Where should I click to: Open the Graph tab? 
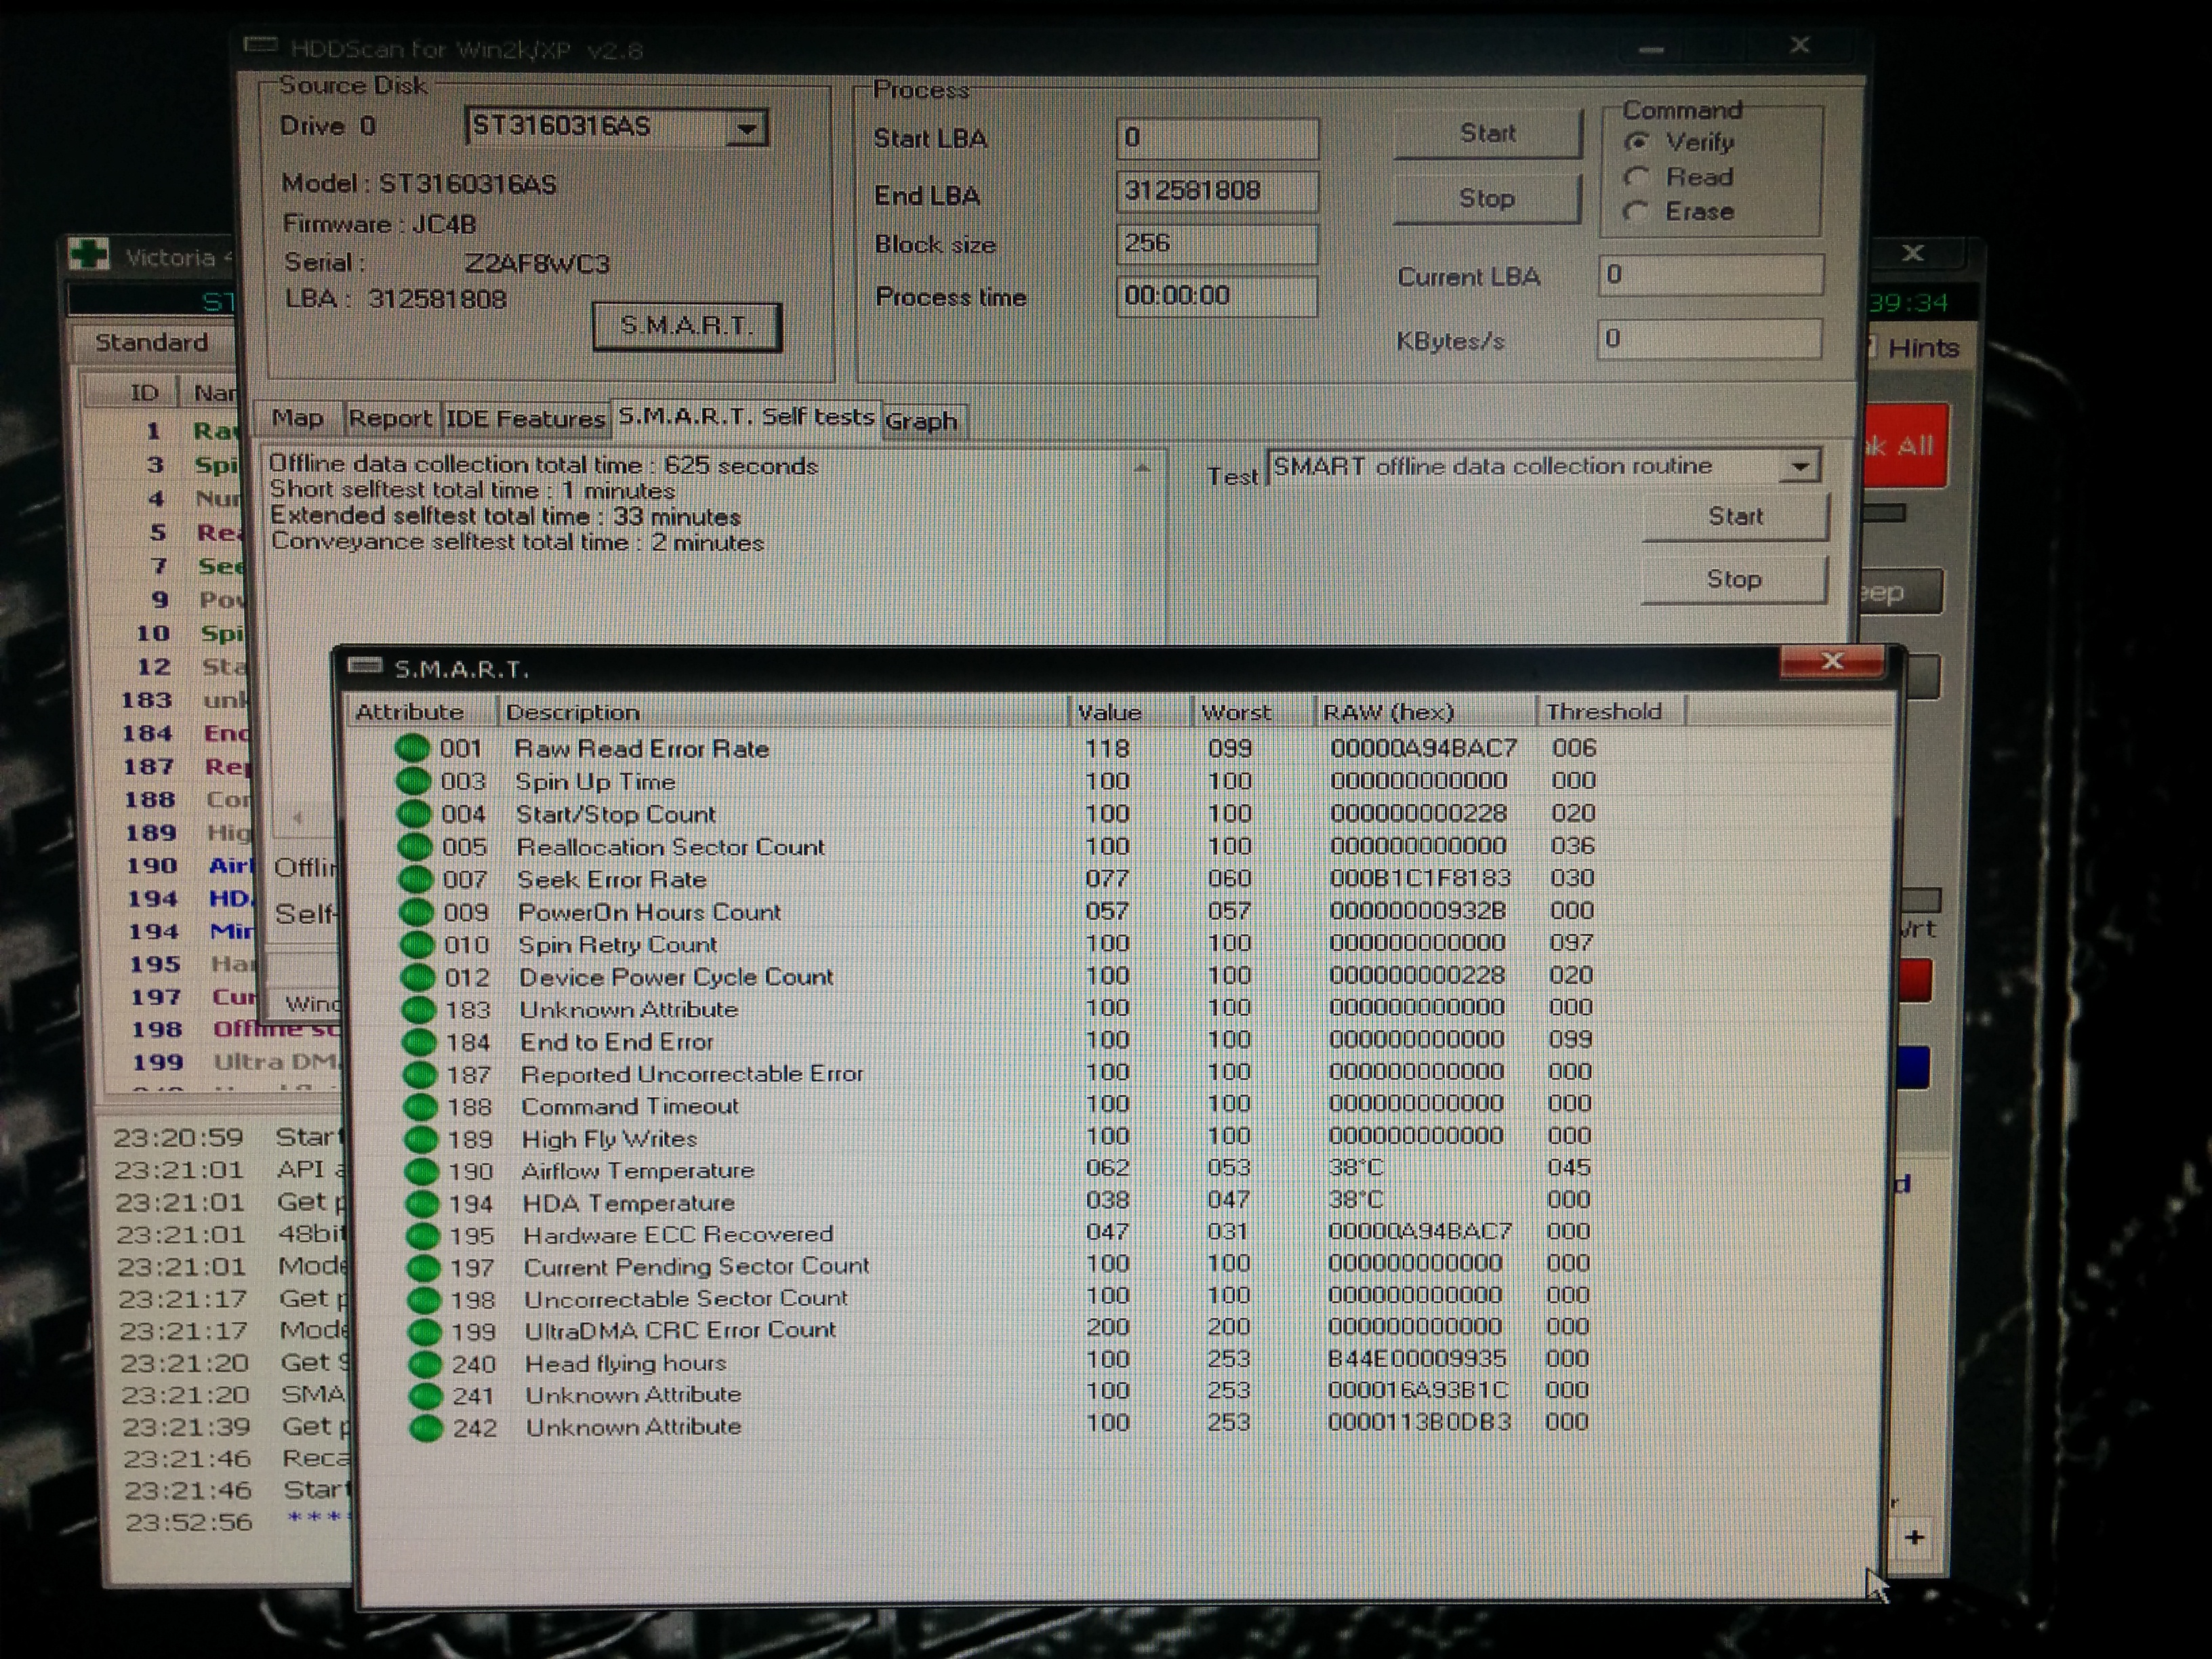[921, 421]
